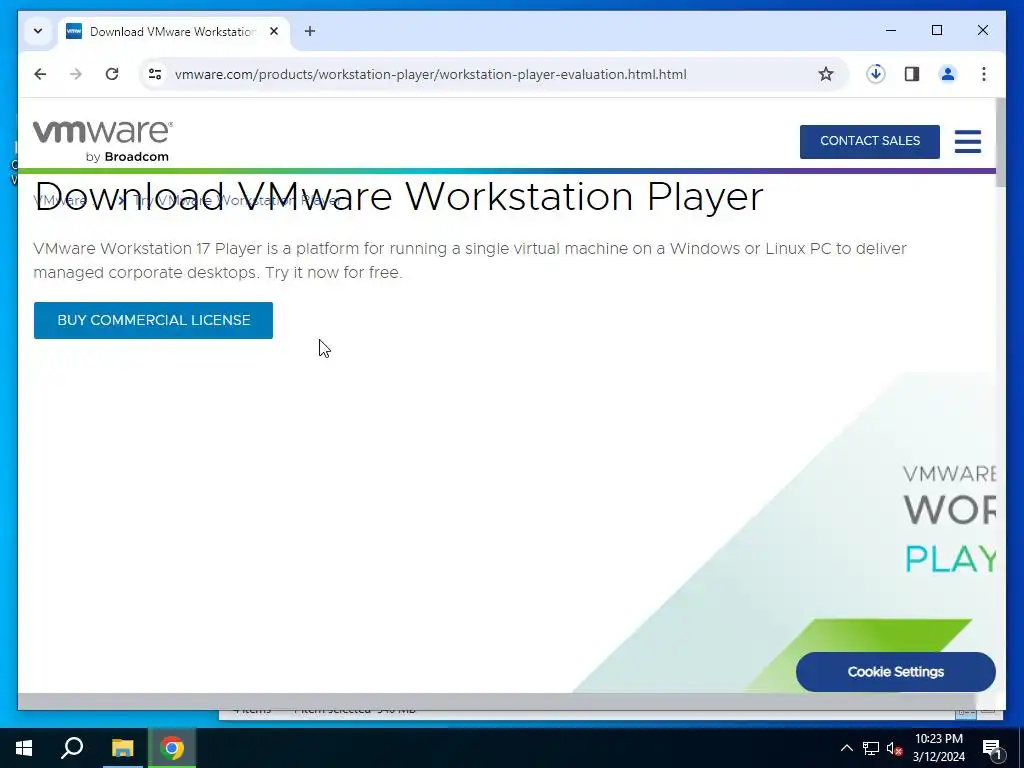Minimize the Chrome window
This screenshot has width=1024, height=768.
point(891,30)
